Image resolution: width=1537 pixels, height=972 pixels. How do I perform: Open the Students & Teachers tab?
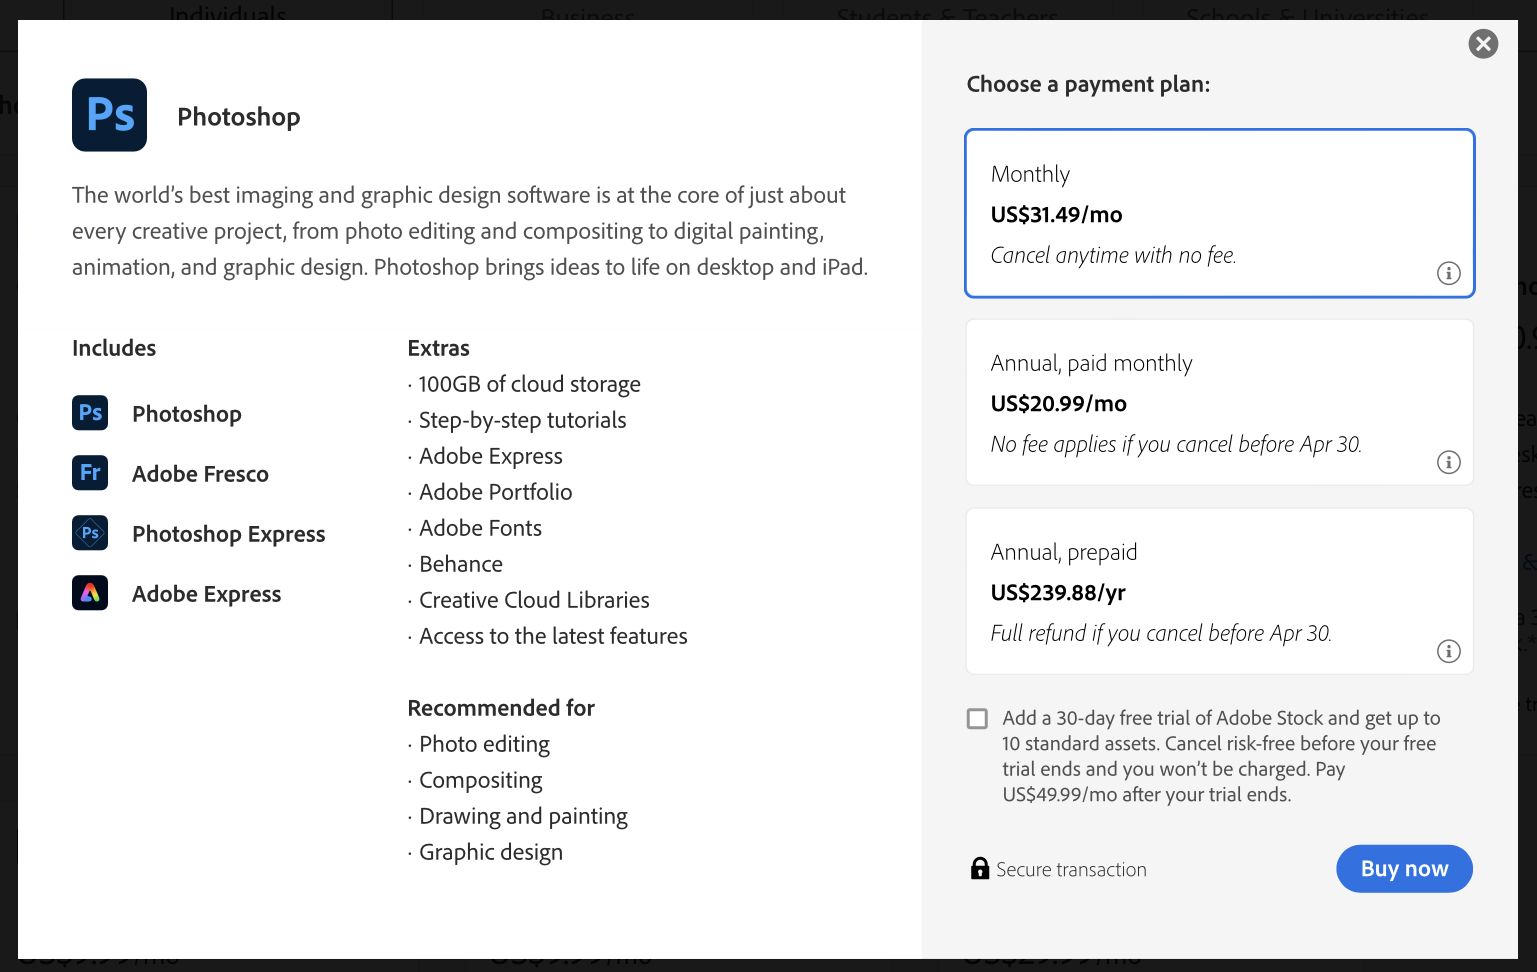[x=947, y=15]
